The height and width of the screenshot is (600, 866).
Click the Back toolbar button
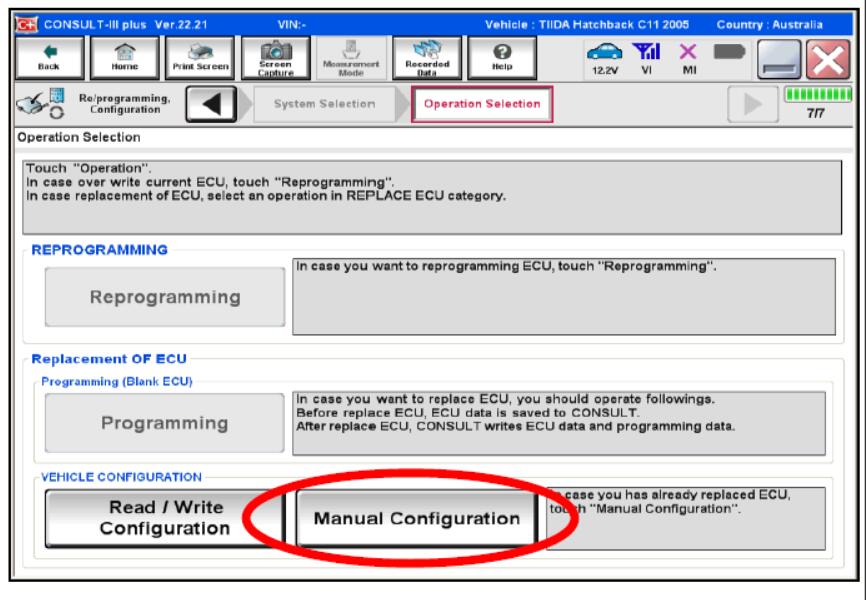coord(49,58)
